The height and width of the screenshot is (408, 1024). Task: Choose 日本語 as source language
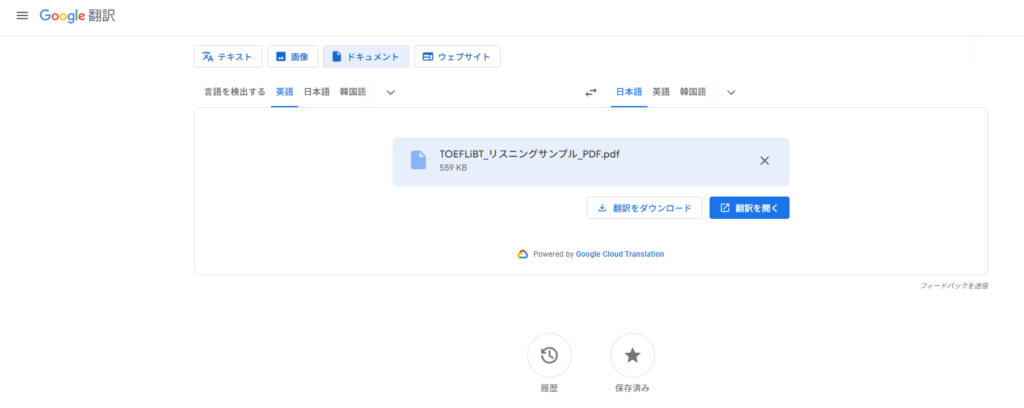[316, 92]
